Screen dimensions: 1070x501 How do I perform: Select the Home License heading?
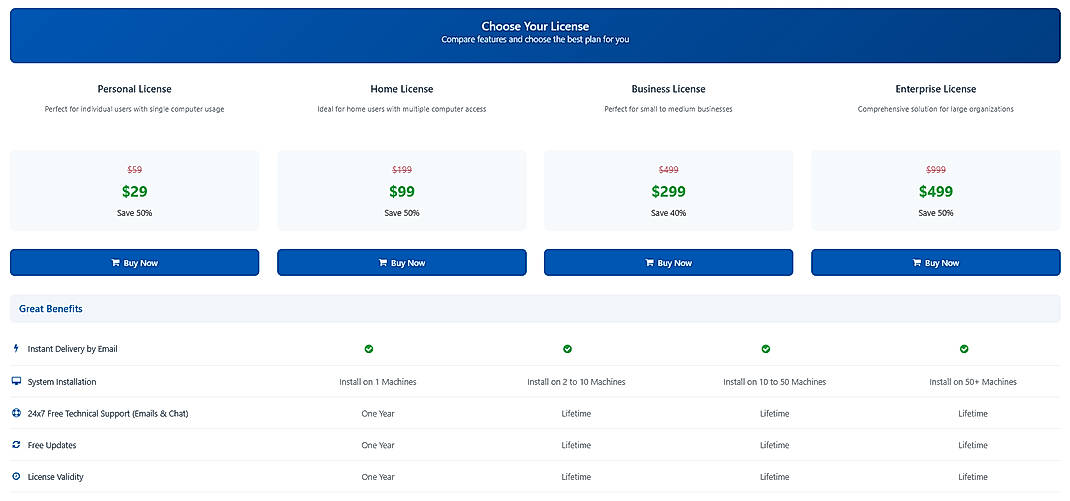point(402,89)
